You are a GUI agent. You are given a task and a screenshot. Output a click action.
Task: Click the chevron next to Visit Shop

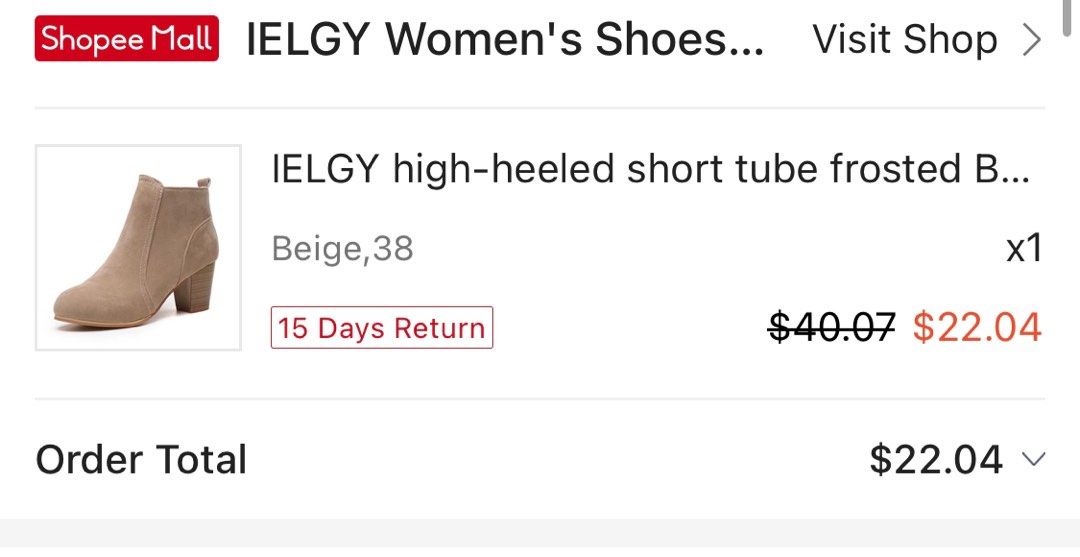1031,40
